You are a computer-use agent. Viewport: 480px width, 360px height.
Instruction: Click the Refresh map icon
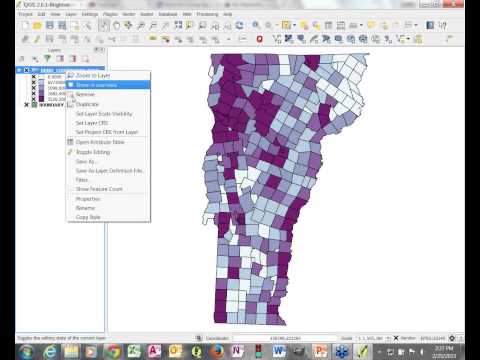coord(239,26)
